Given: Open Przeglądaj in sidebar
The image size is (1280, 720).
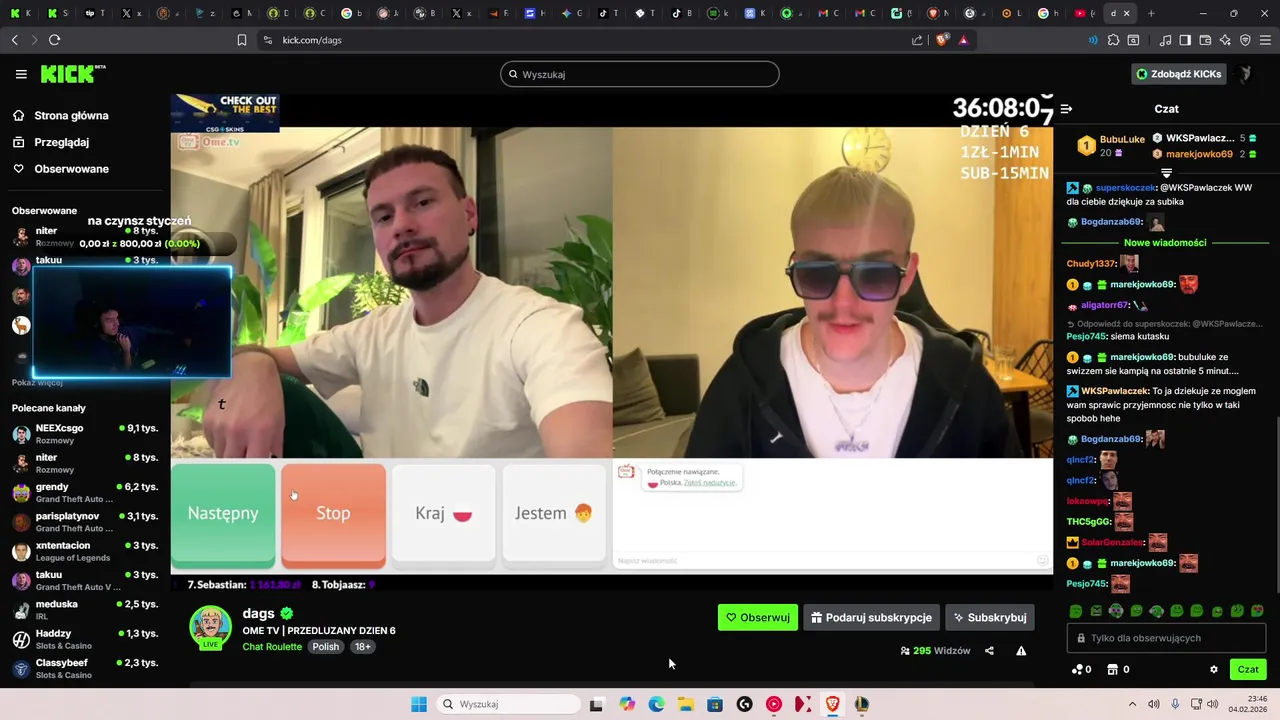Looking at the screenshot, I should pos(50,142).
